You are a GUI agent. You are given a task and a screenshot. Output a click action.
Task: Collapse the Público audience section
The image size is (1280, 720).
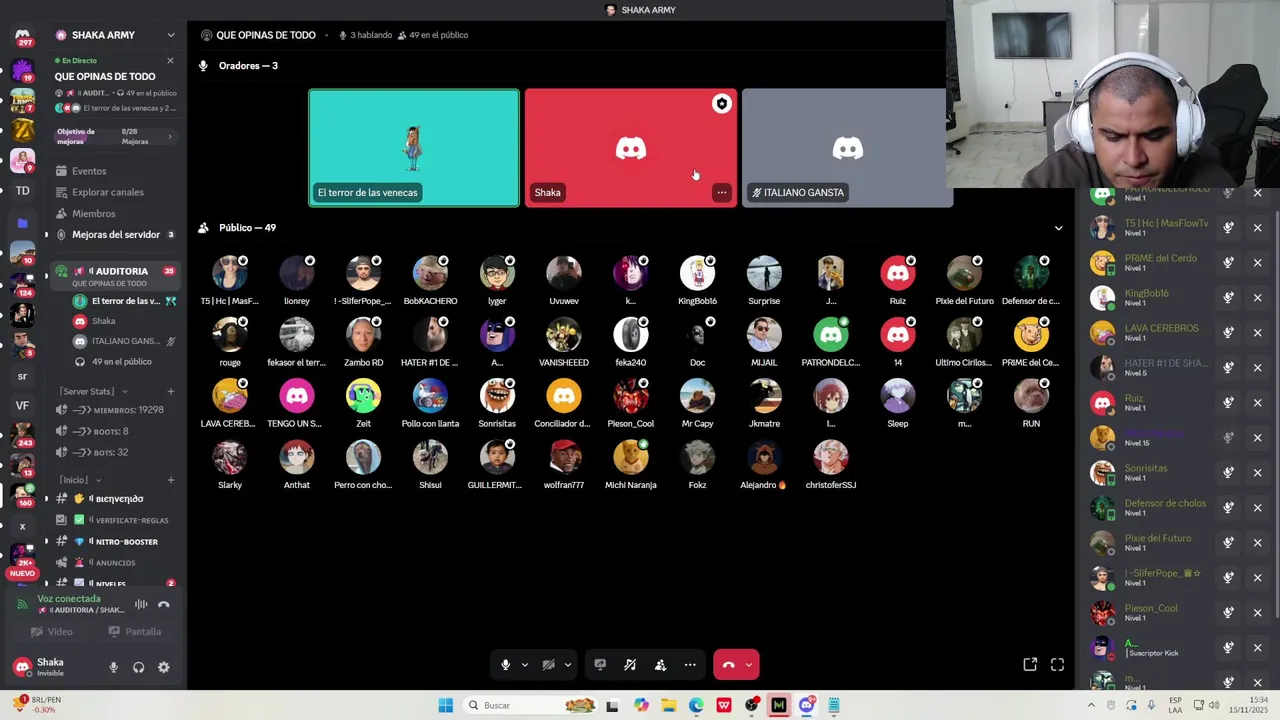pyautogui.click(x=1058, y=228)
